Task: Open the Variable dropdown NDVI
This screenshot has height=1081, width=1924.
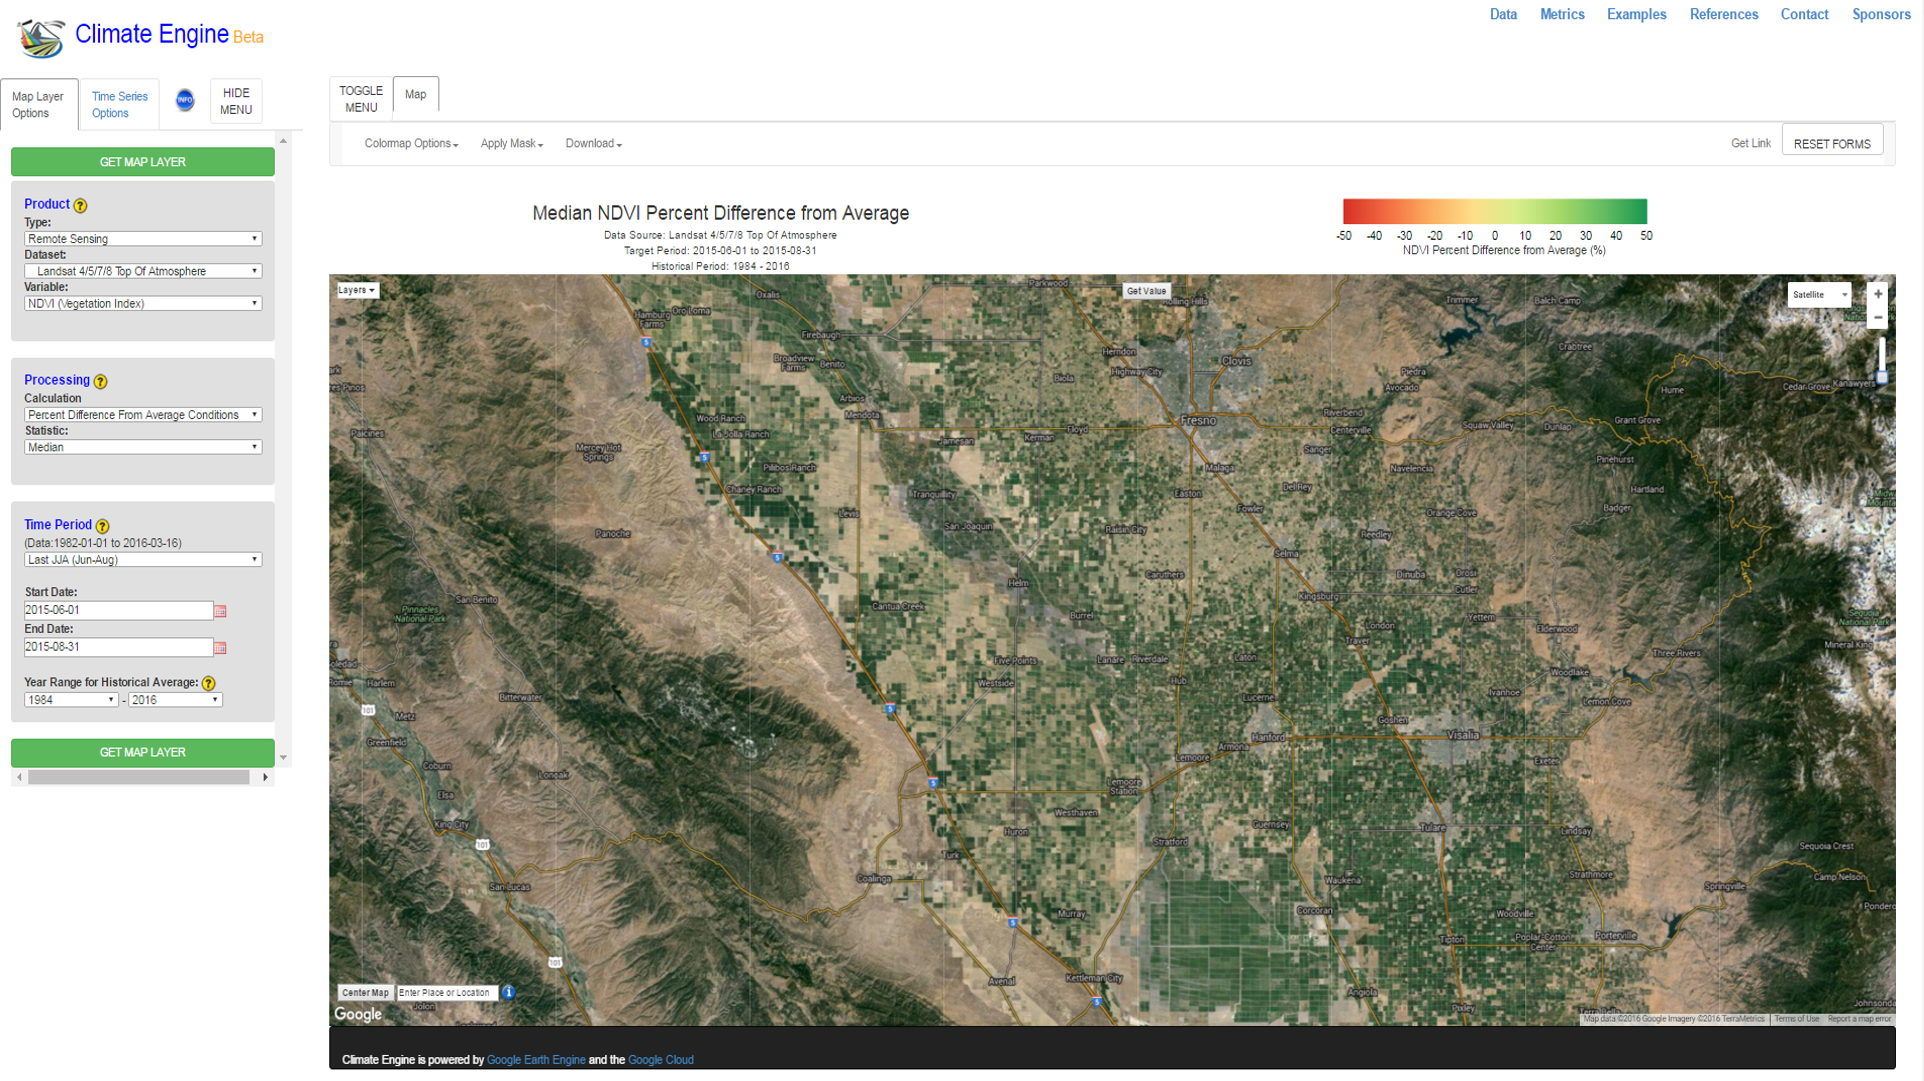Action: pyautogui.click(x=143, y=303)
